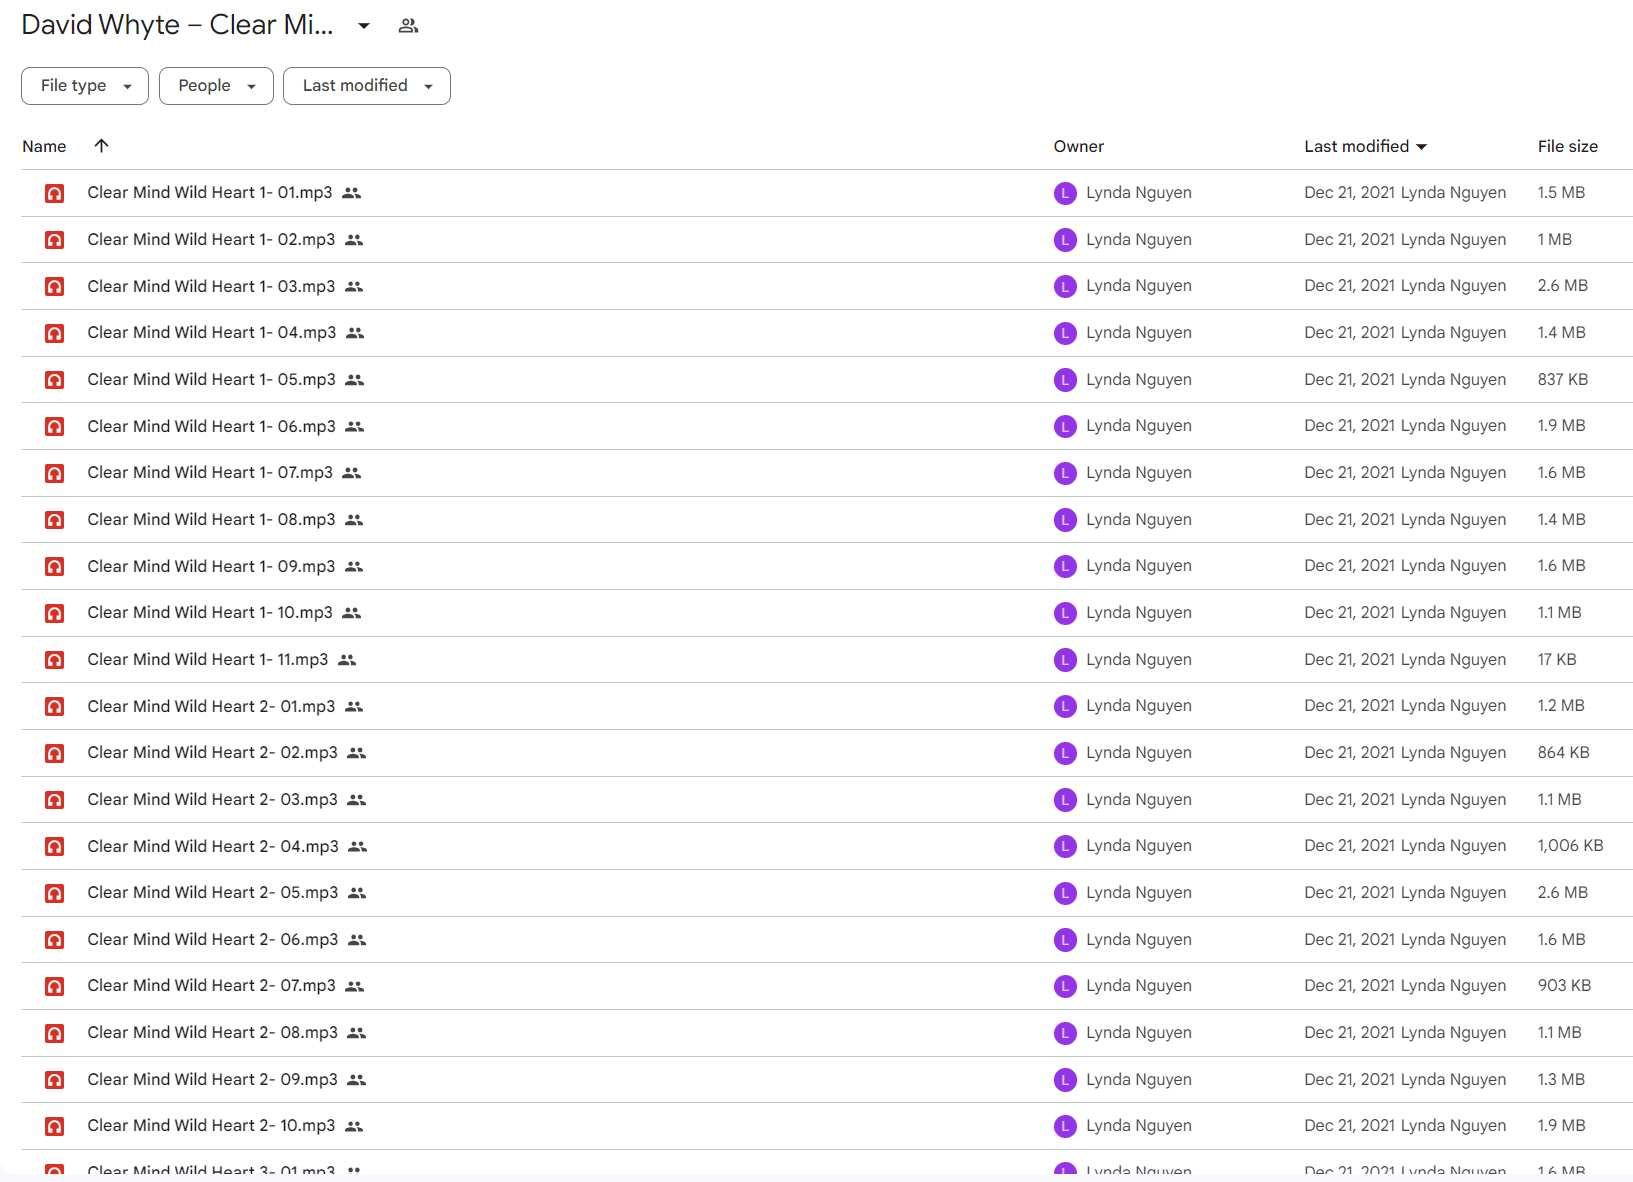Select file Clear Mind Wild Heart 1- 03.mp3

point(827,286)
